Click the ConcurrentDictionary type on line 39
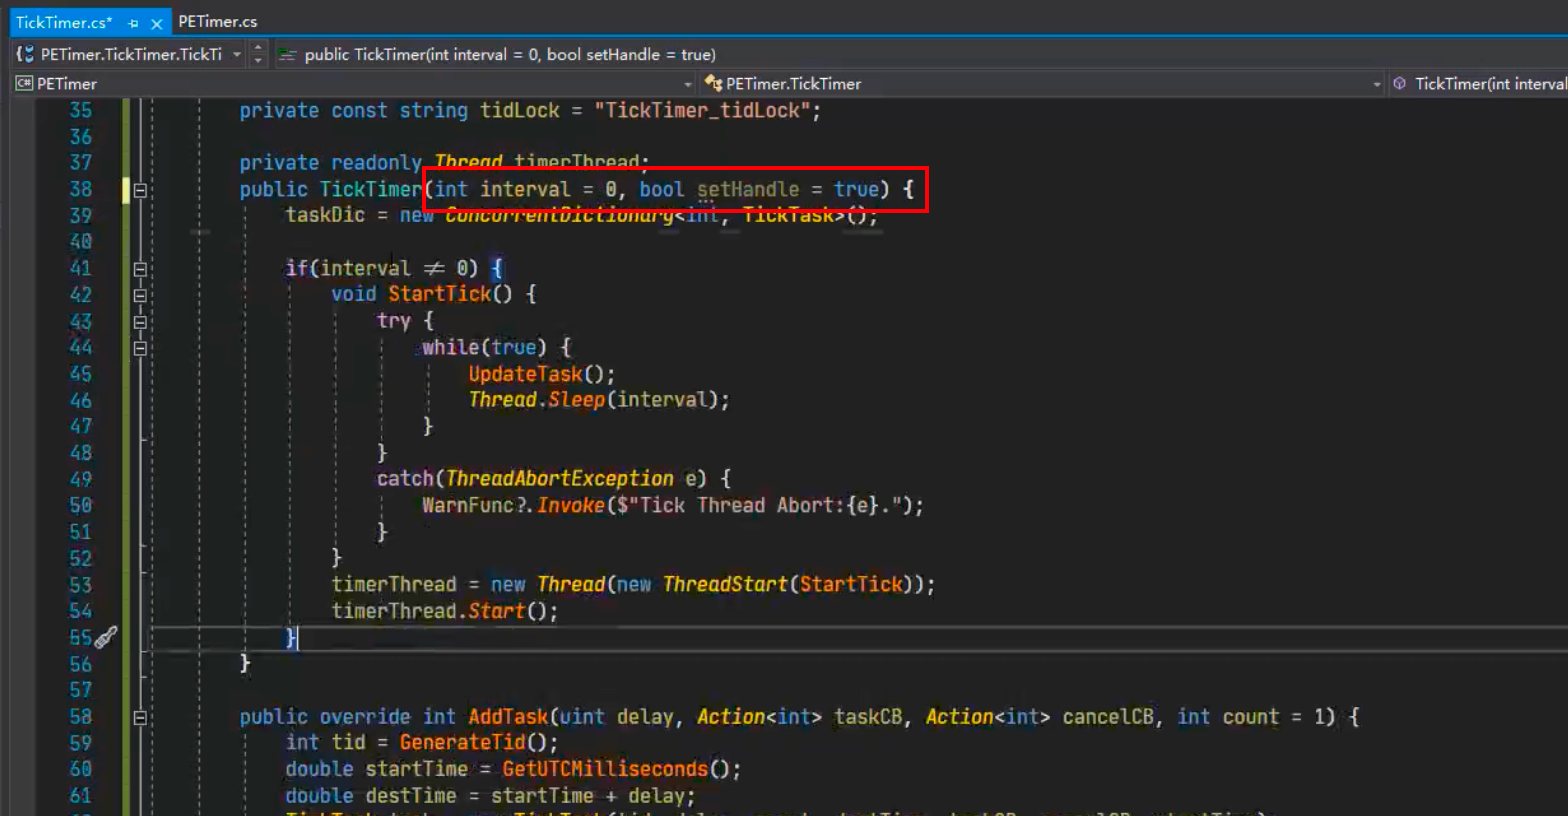The image size is (1568, 816). pos(559,215)
